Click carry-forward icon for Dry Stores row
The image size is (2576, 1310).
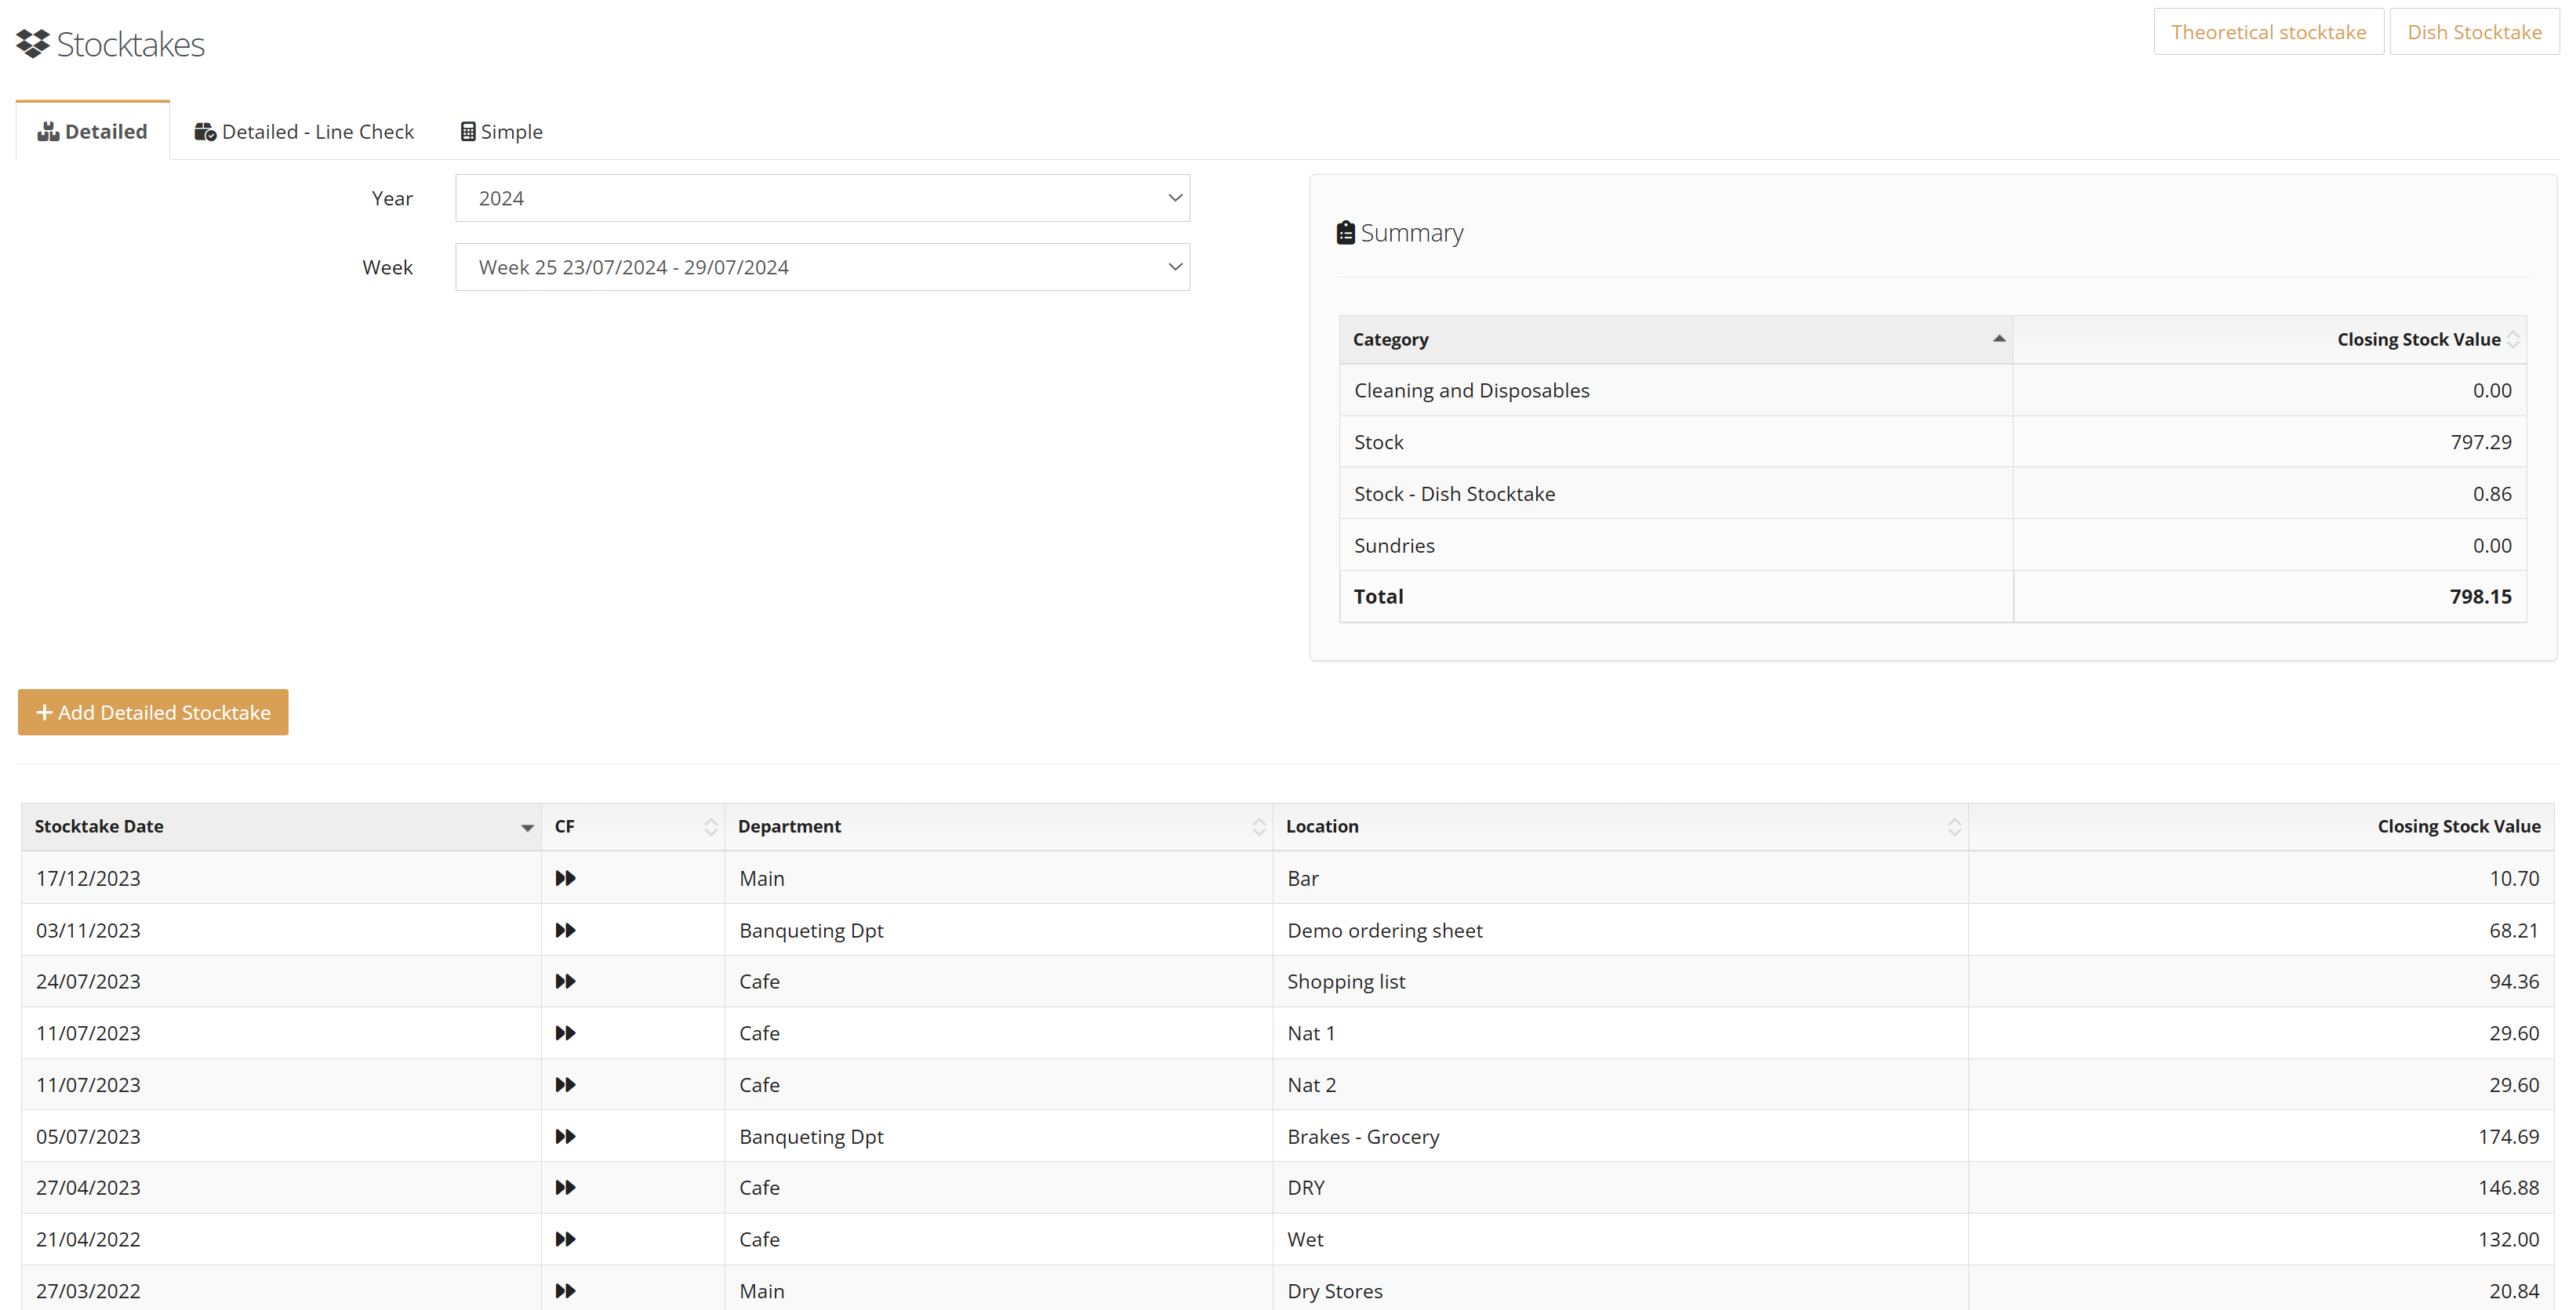point(565,1291)
